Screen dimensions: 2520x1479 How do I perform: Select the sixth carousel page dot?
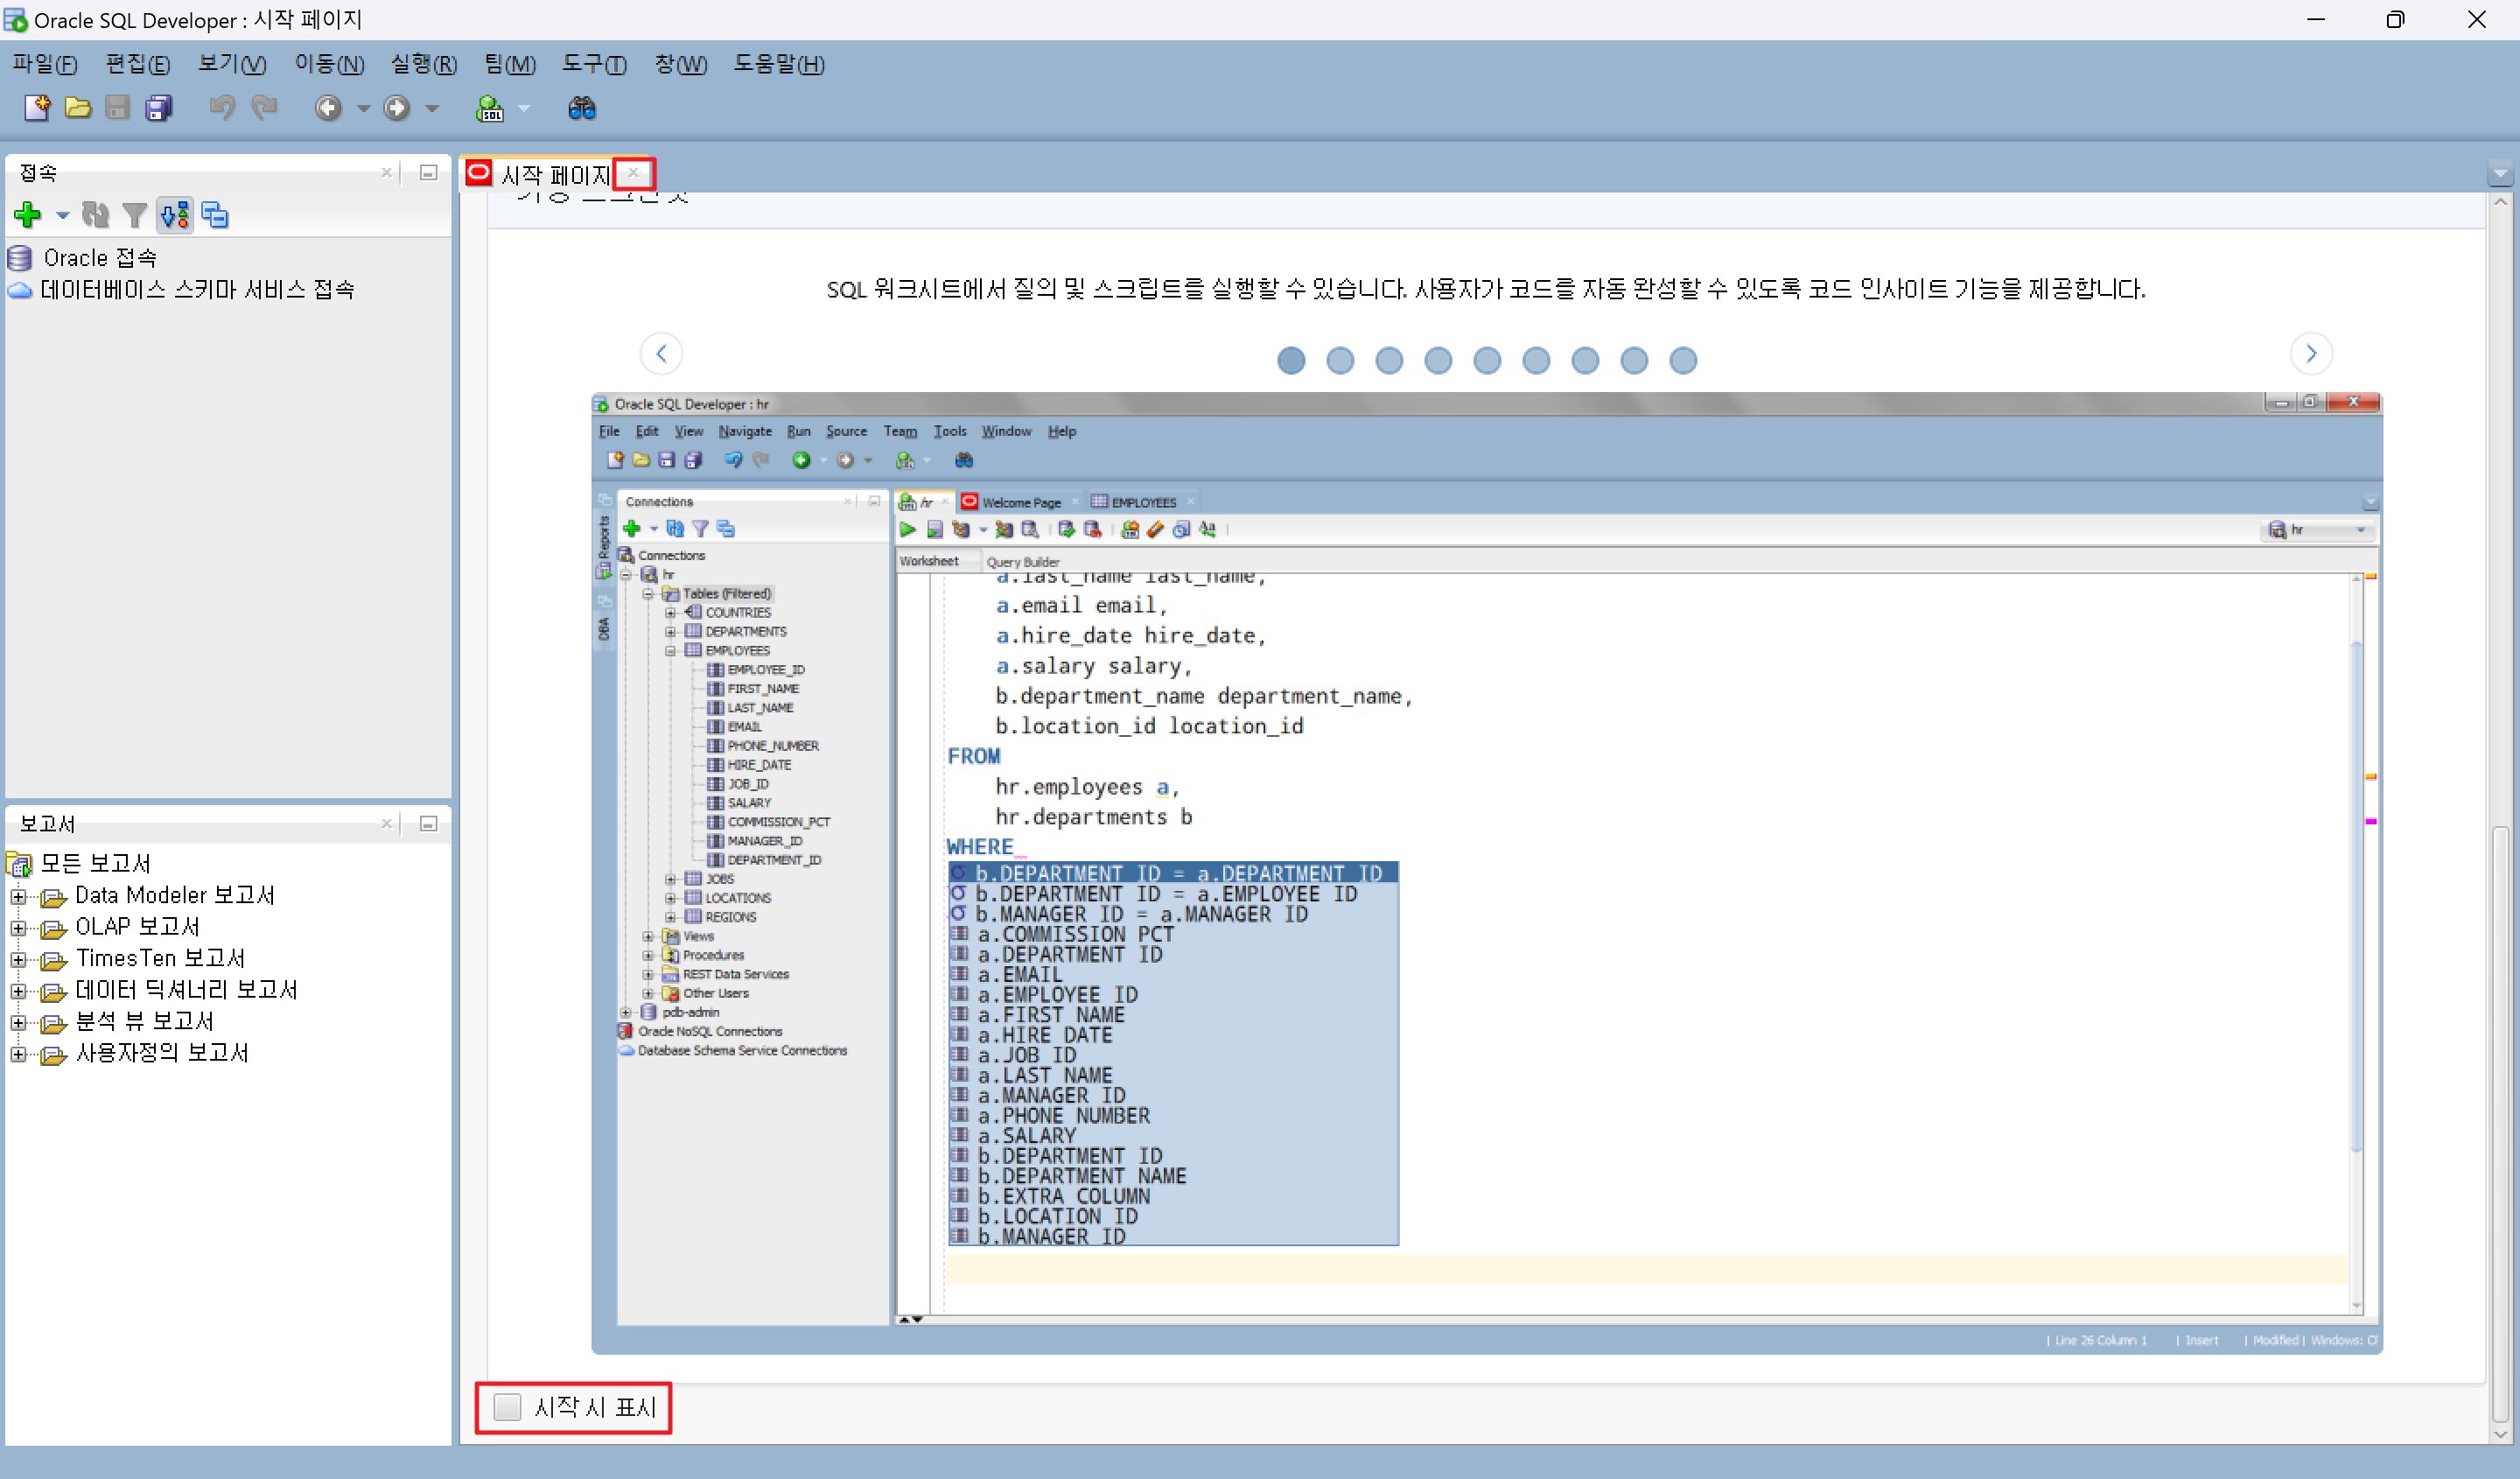tap(1536, 360)
